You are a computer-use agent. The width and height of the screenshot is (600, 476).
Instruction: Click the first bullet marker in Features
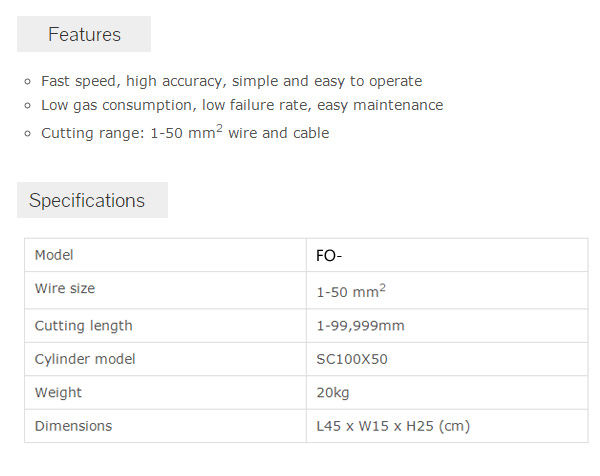[27, 82]
